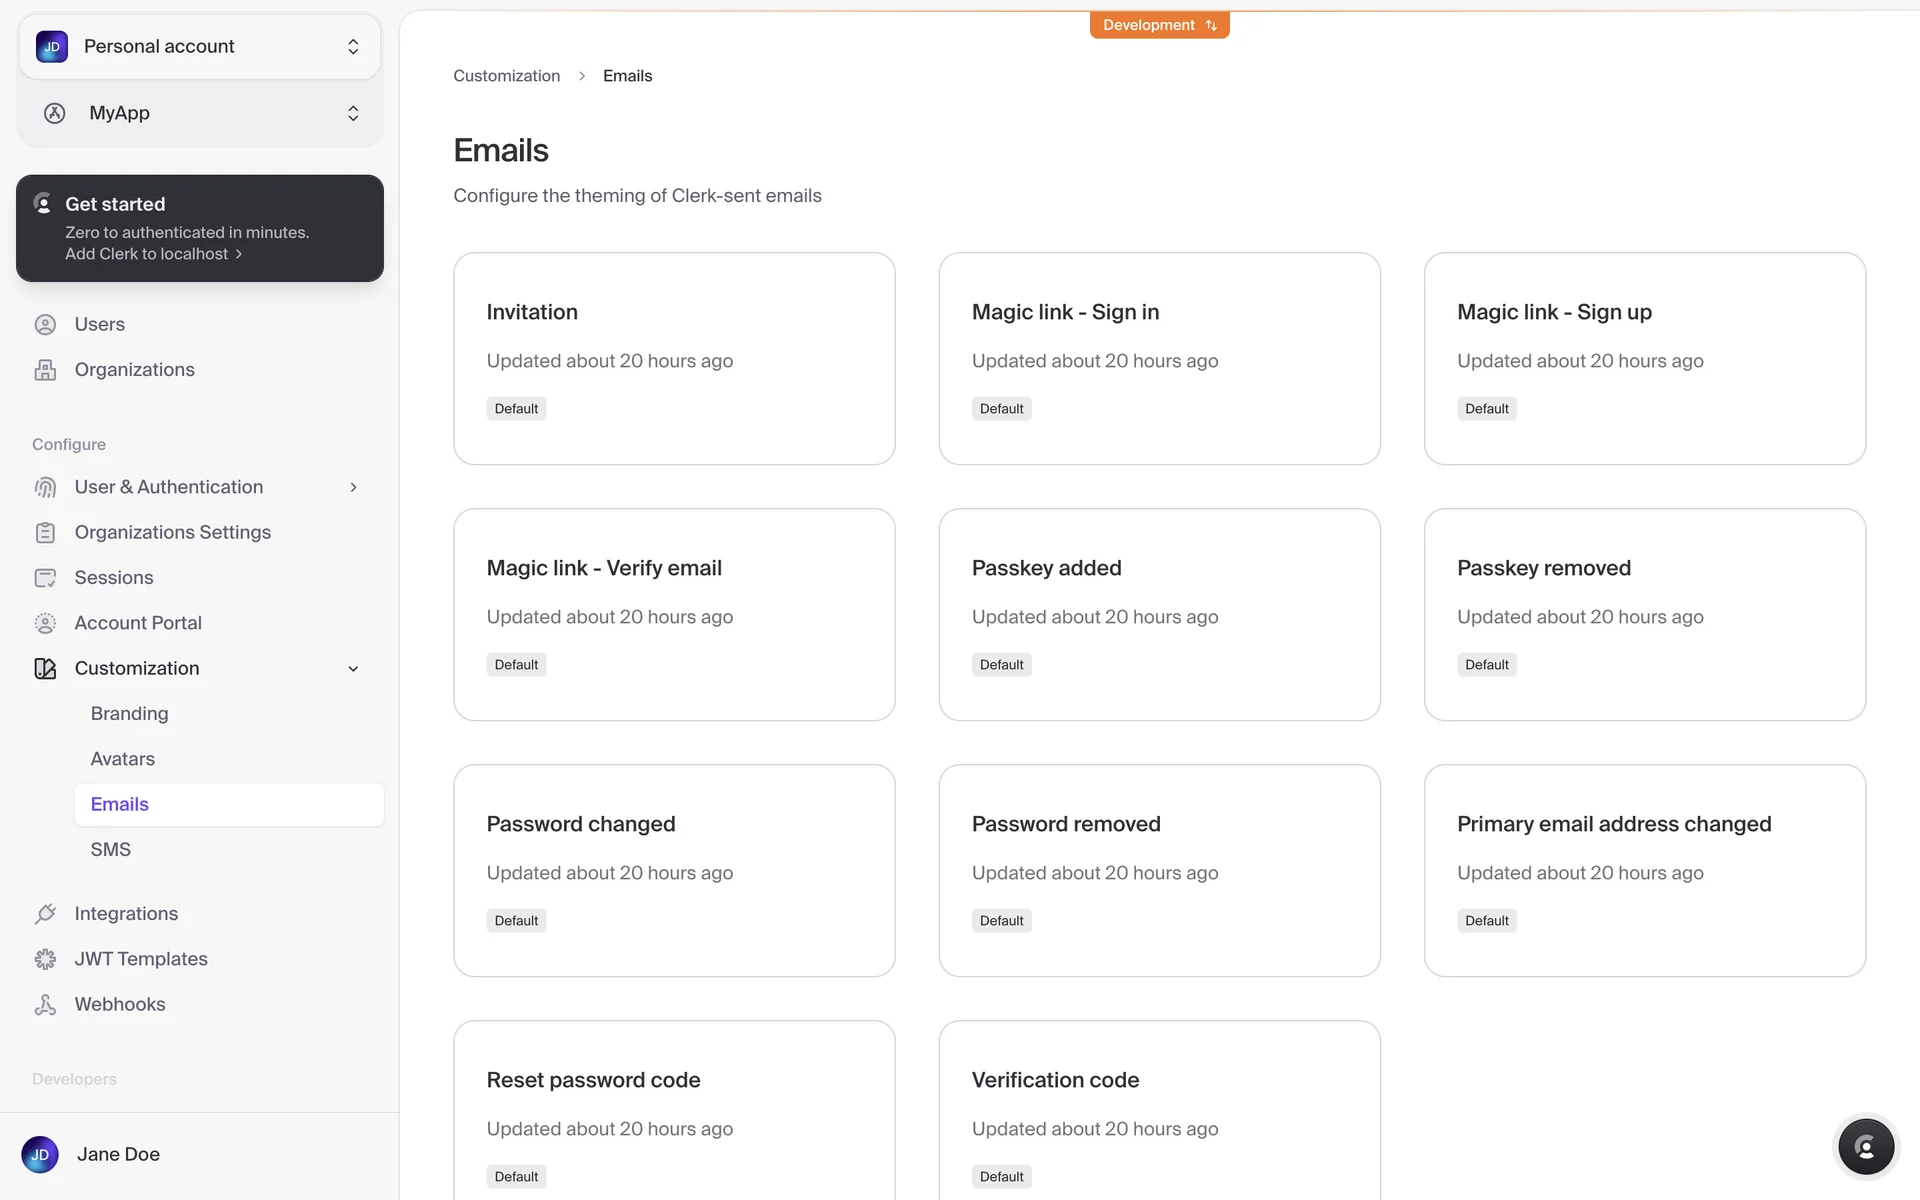Collapse the Customization menu section
This screenshot has height=1200, width=1920.
(353, 668)
